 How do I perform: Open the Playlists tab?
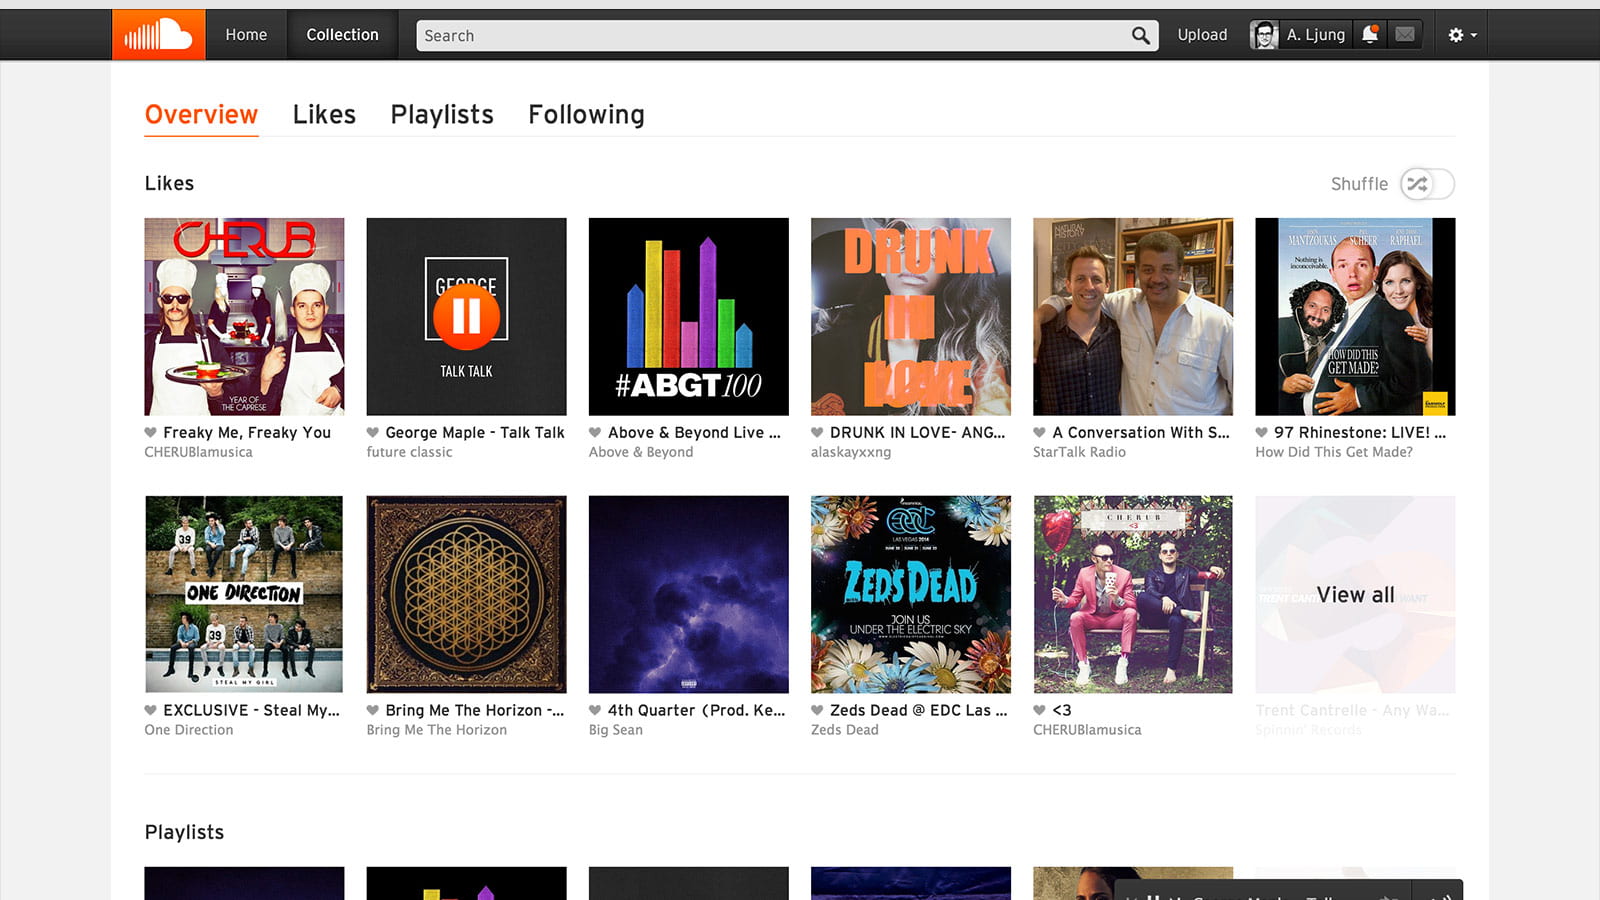[442, 115]
